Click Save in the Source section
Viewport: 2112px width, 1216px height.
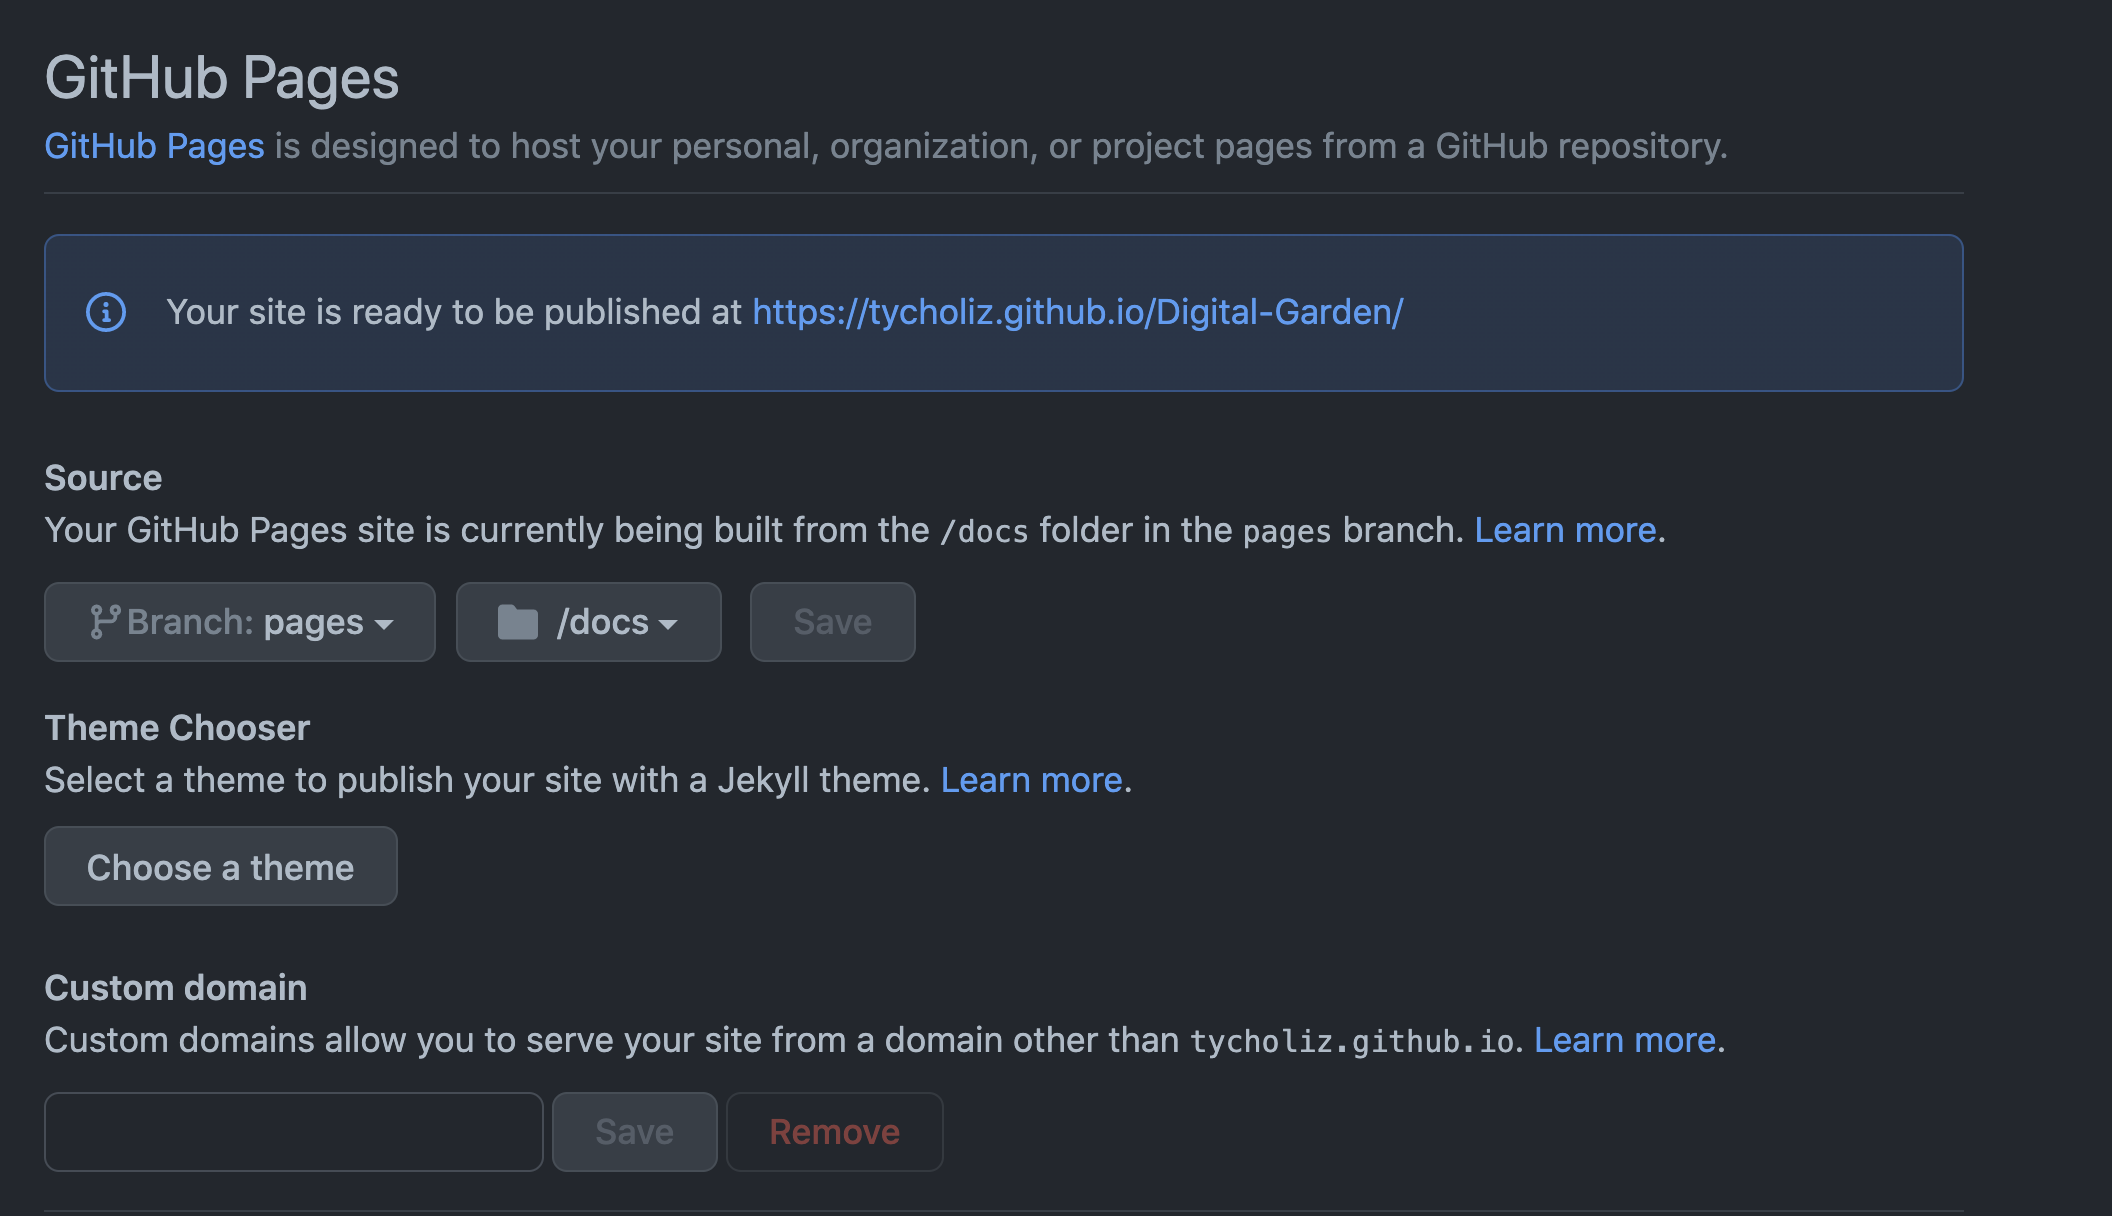tap(831, 621)
